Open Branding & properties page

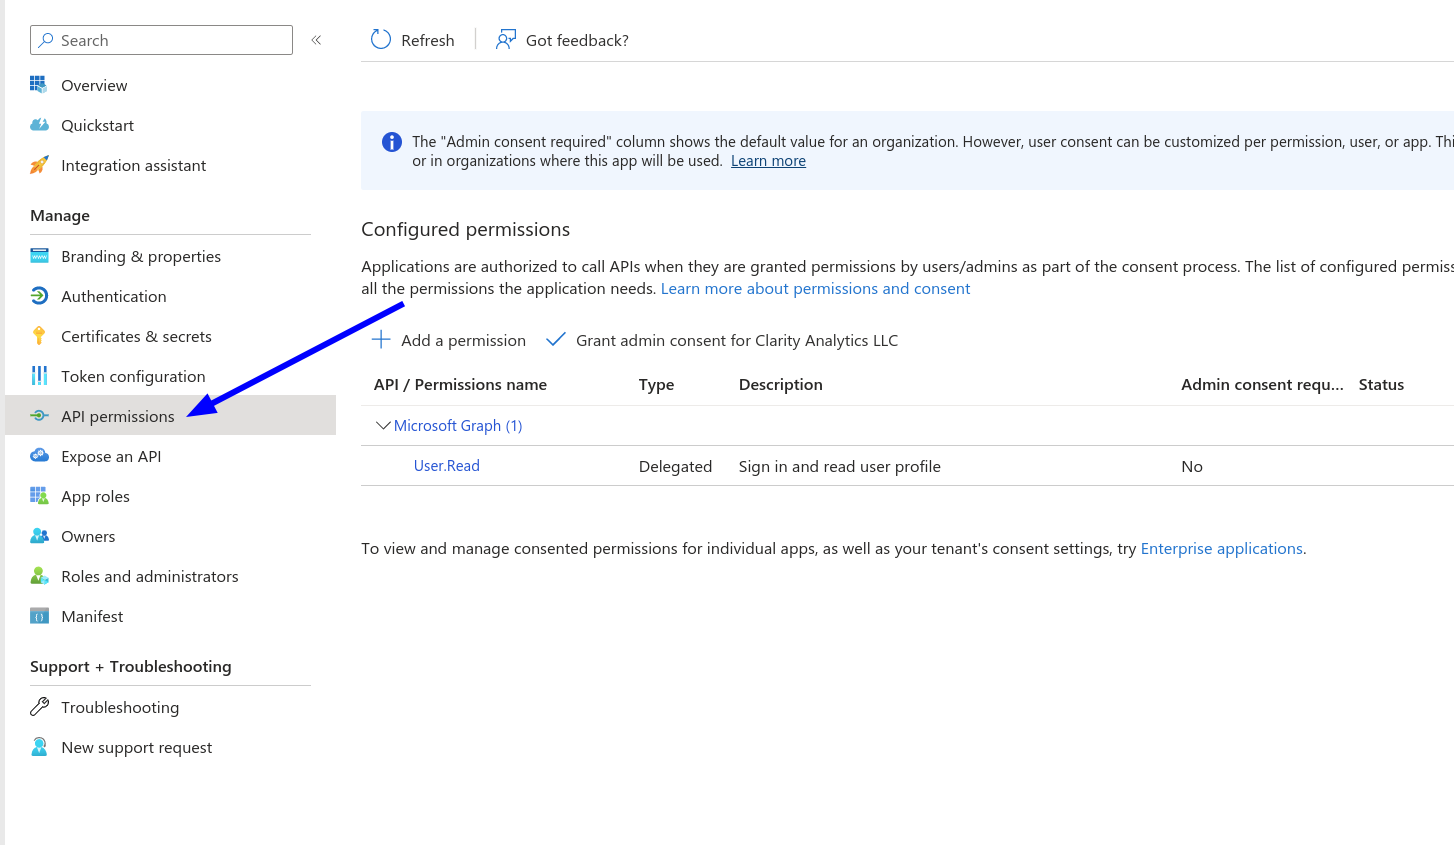coord(140,256)
